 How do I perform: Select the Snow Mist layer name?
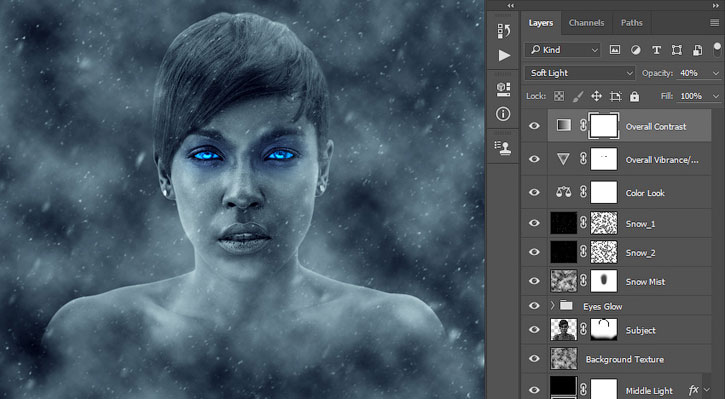click(x=645, y=282)
